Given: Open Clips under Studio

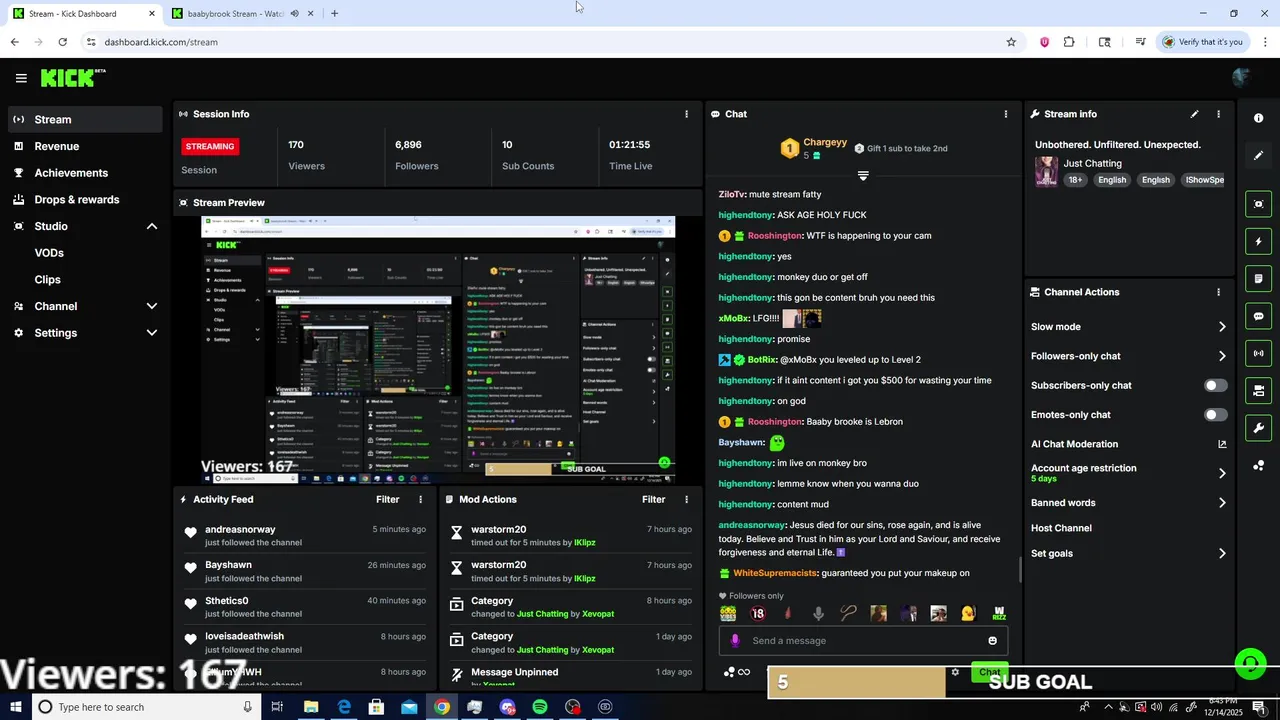Looking at the screenshot, I should (48, 280).
